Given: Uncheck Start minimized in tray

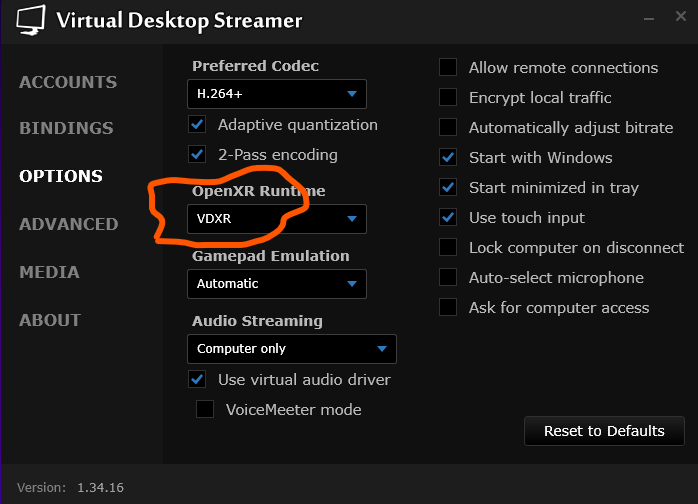Looking at the screenshot, I should pyautogui.click(x=448, y=188).
